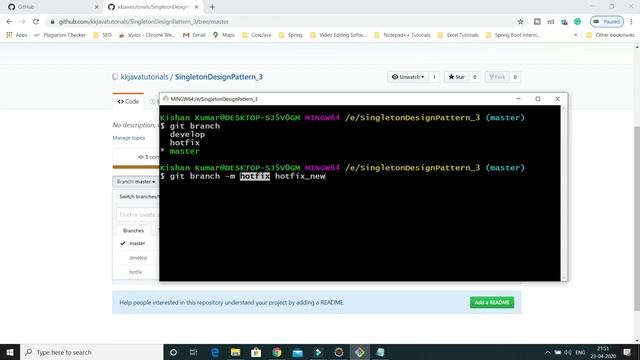
Task: Open a new browser tab
Action: coord(212,7)
